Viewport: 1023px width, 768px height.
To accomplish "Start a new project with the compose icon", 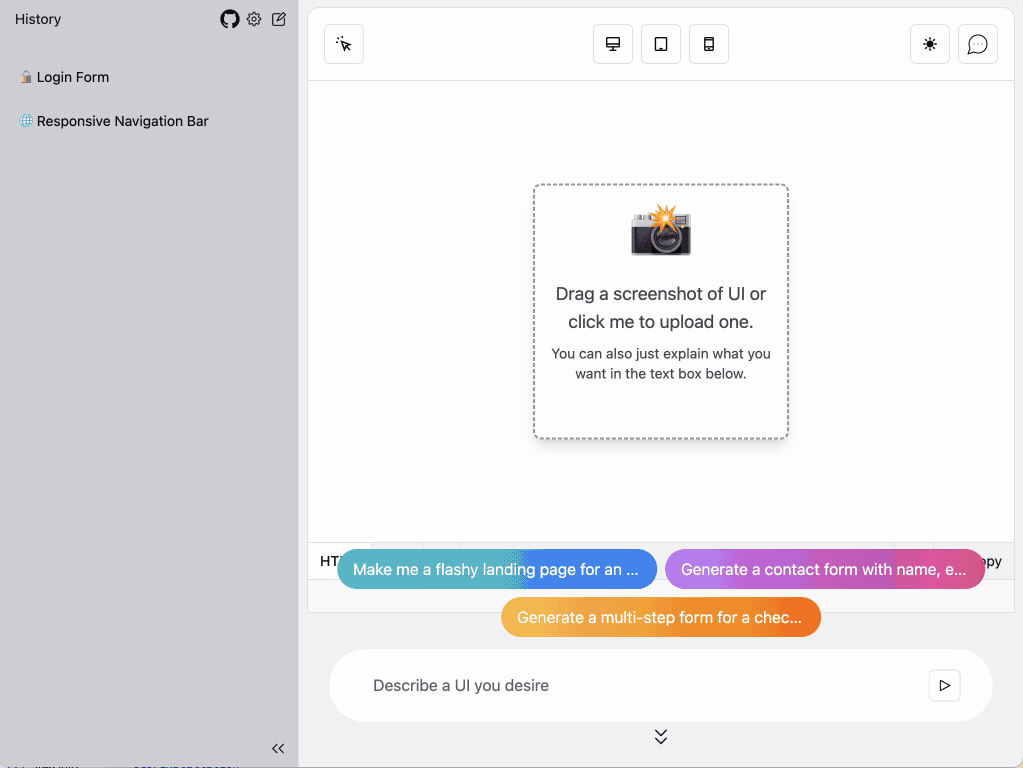I will coord(278,18).
